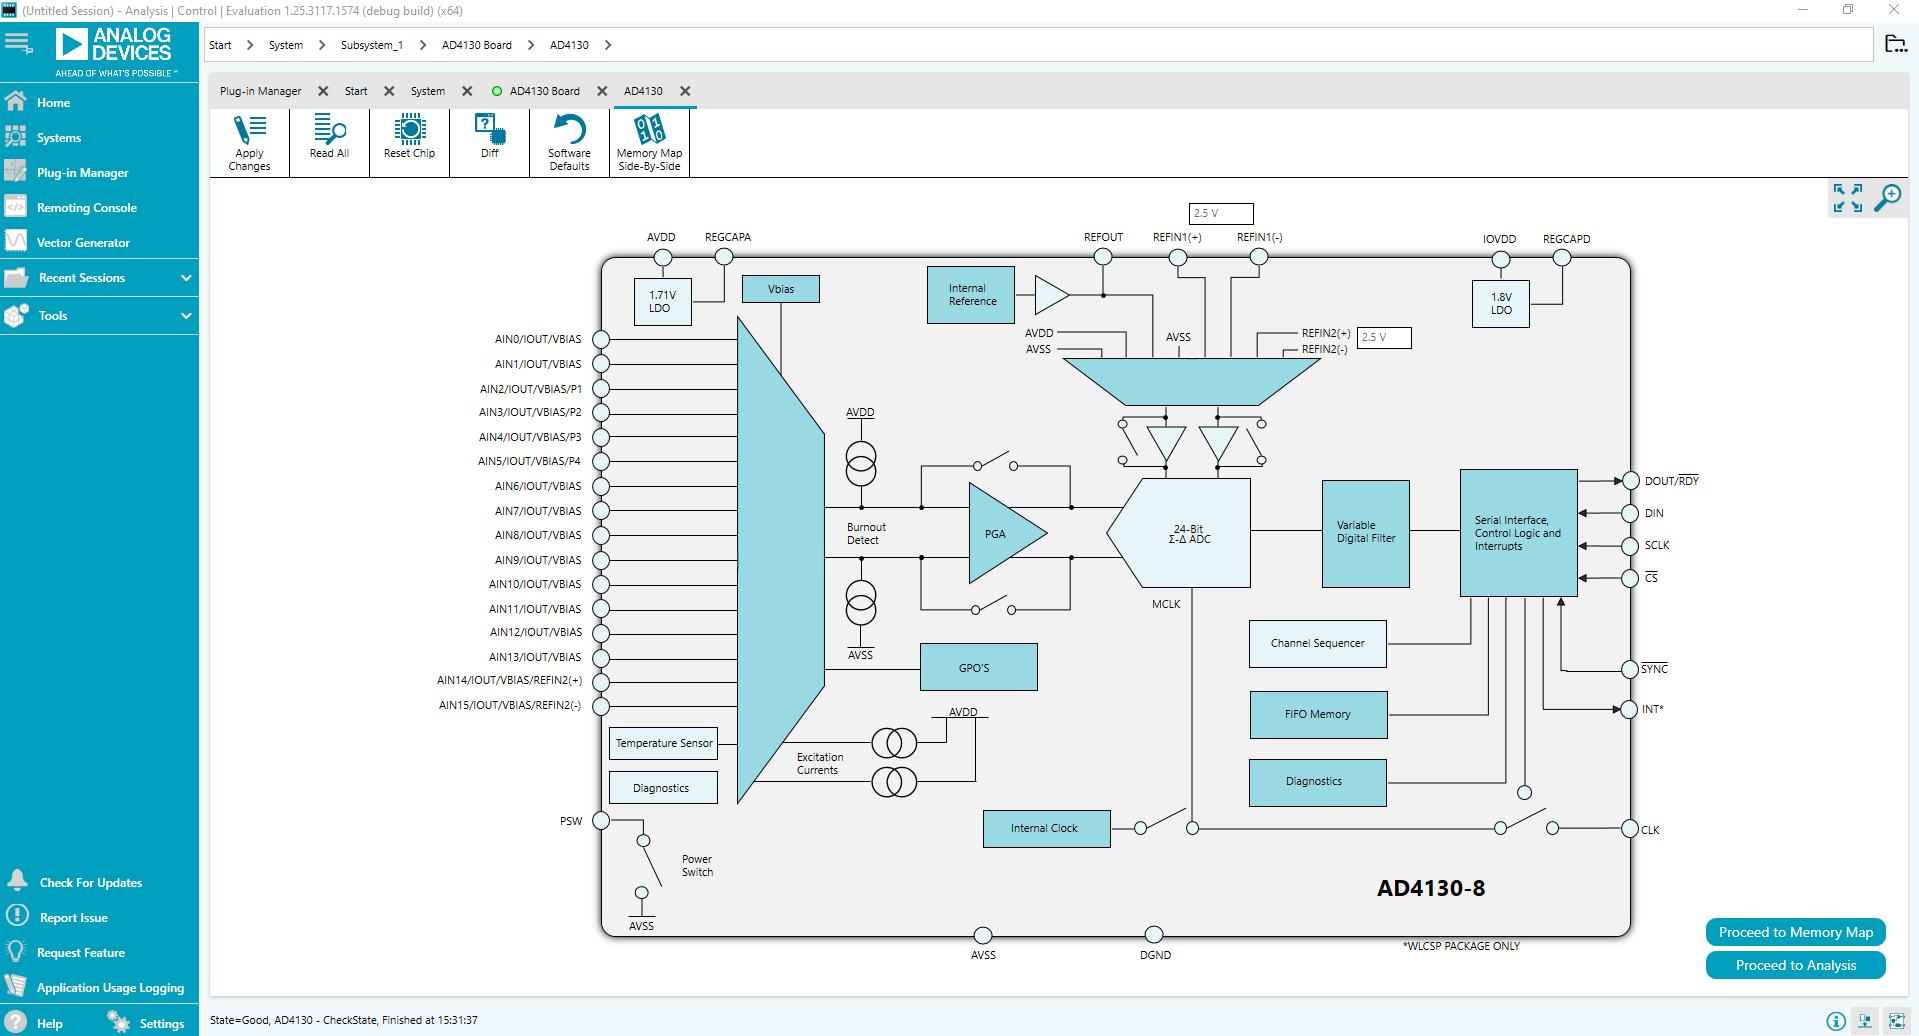Close the Plug-in Manager tab
This screenshot has width=1919, height=1036.
click(x=323, y=91)
